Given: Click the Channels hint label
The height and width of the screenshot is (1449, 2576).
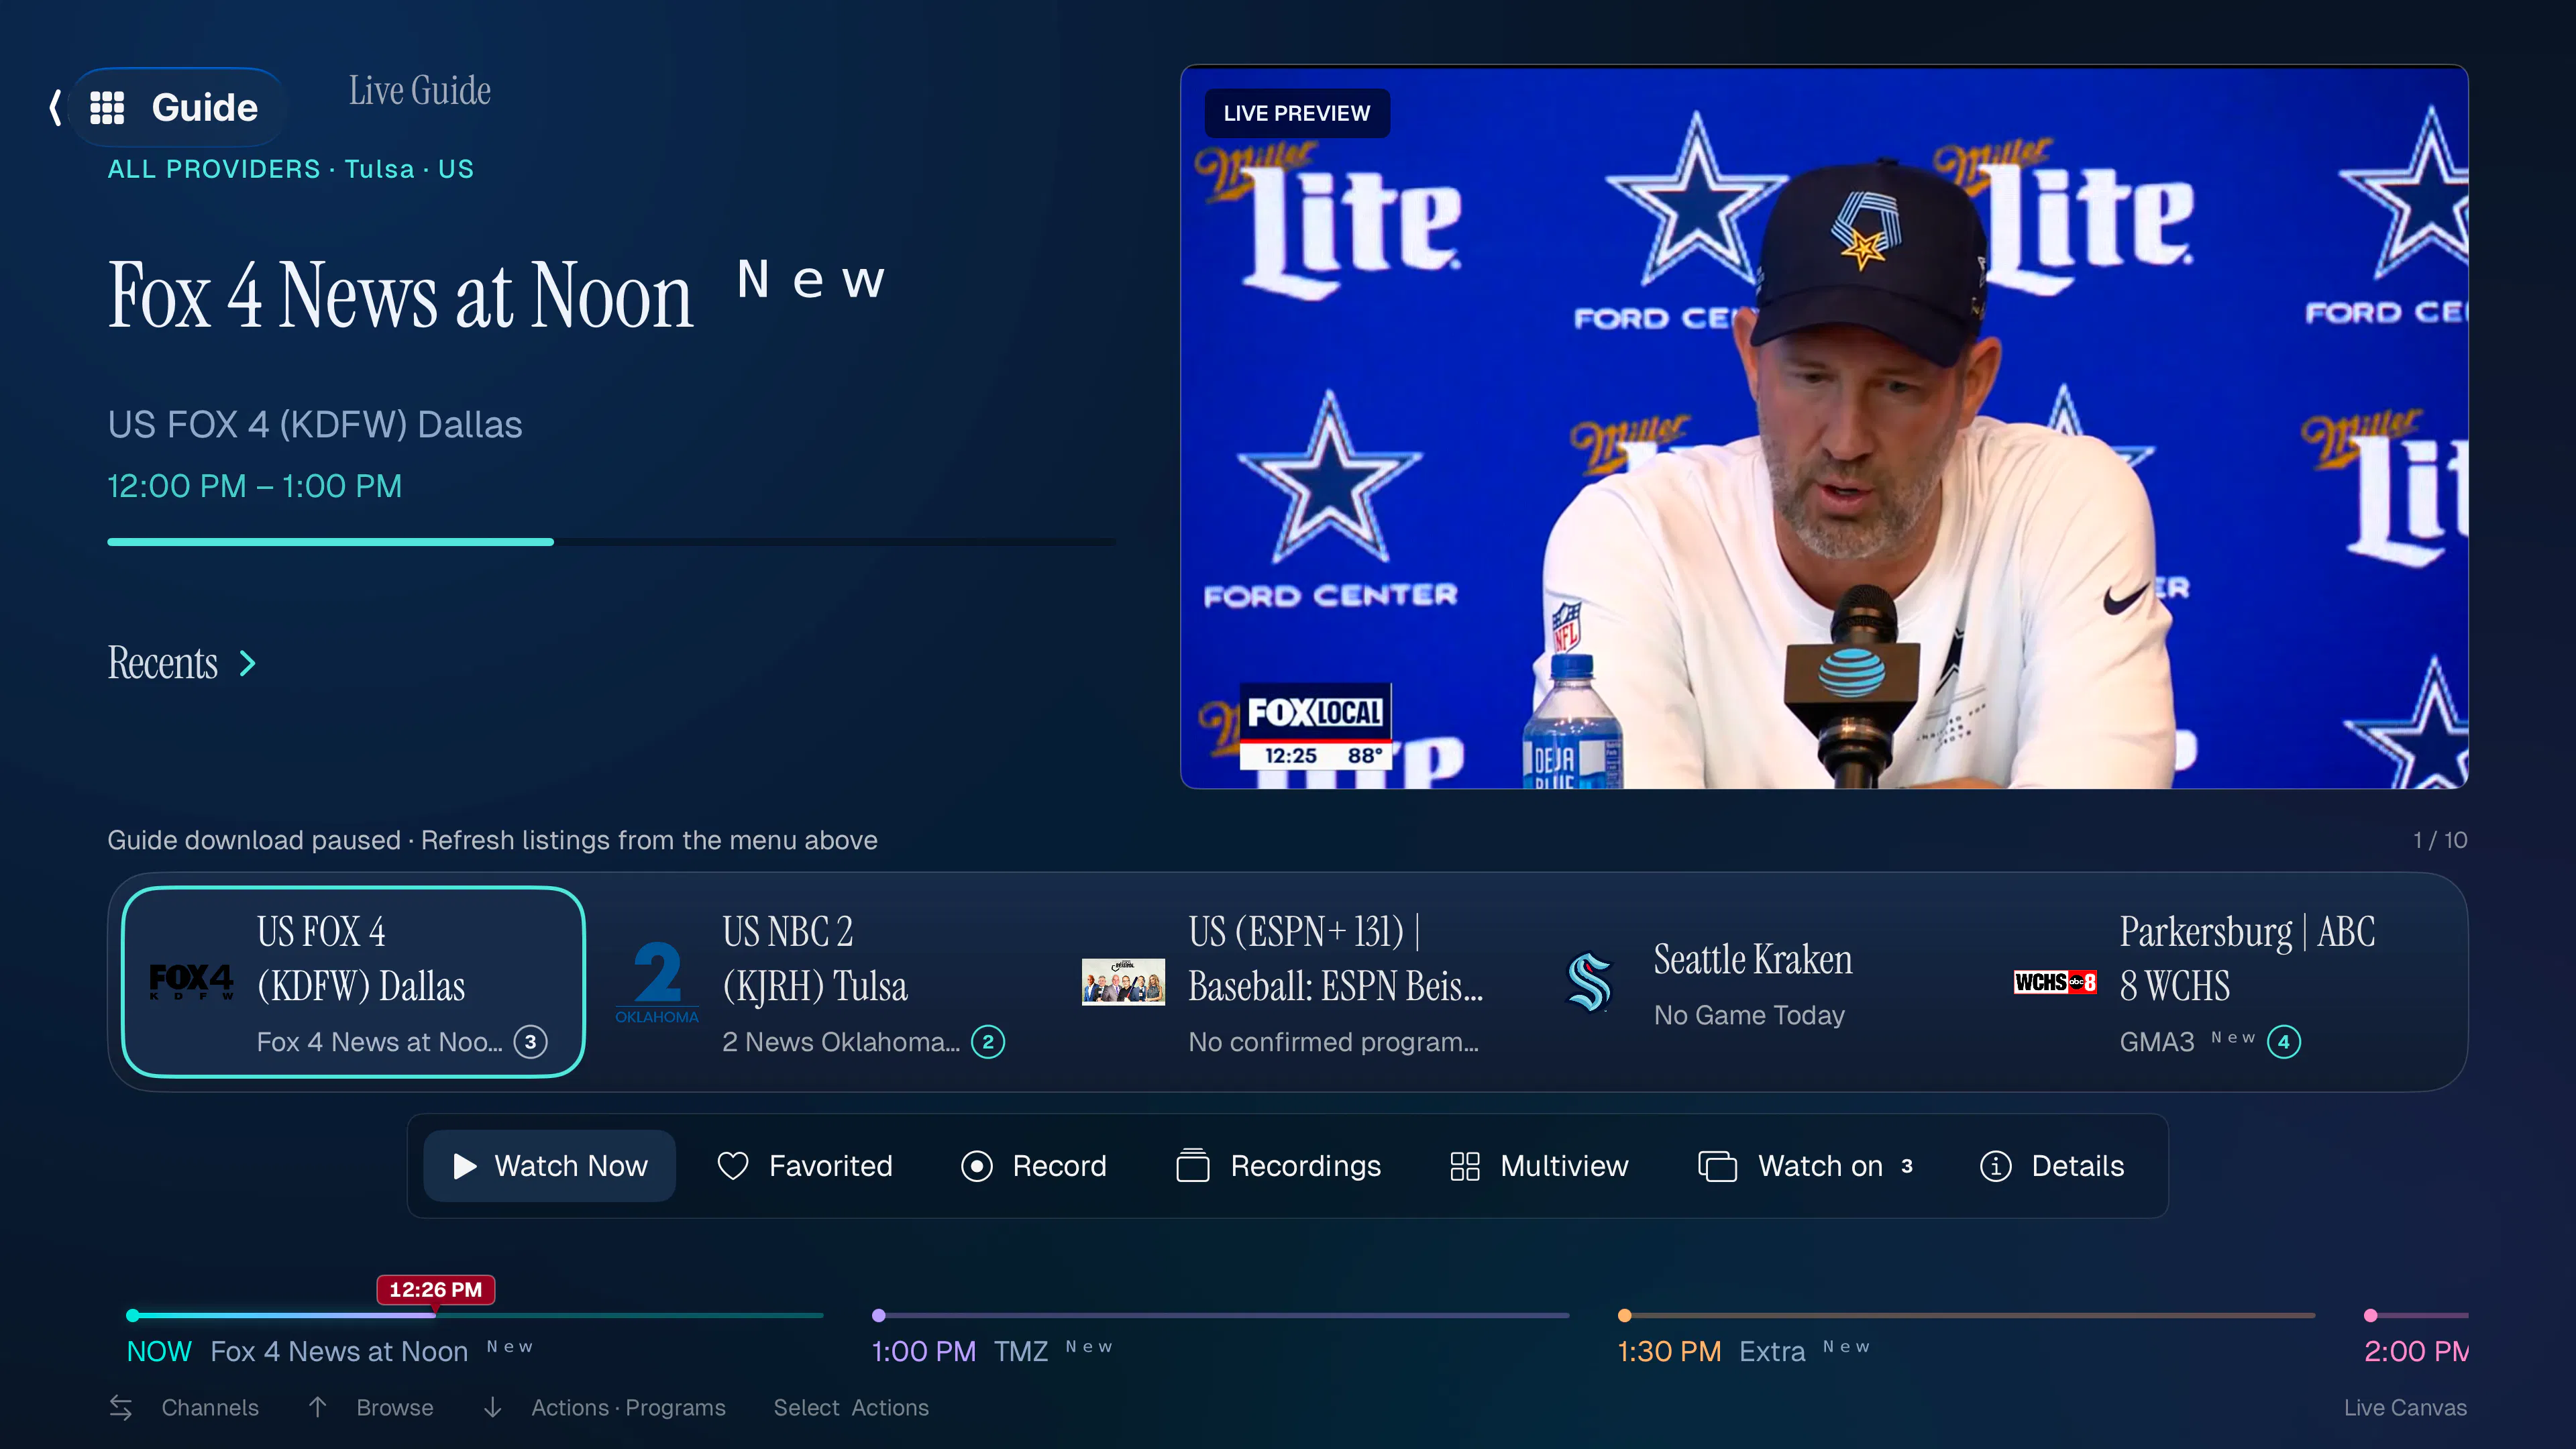Looking at the screenshot, I should click(210, 1407).
